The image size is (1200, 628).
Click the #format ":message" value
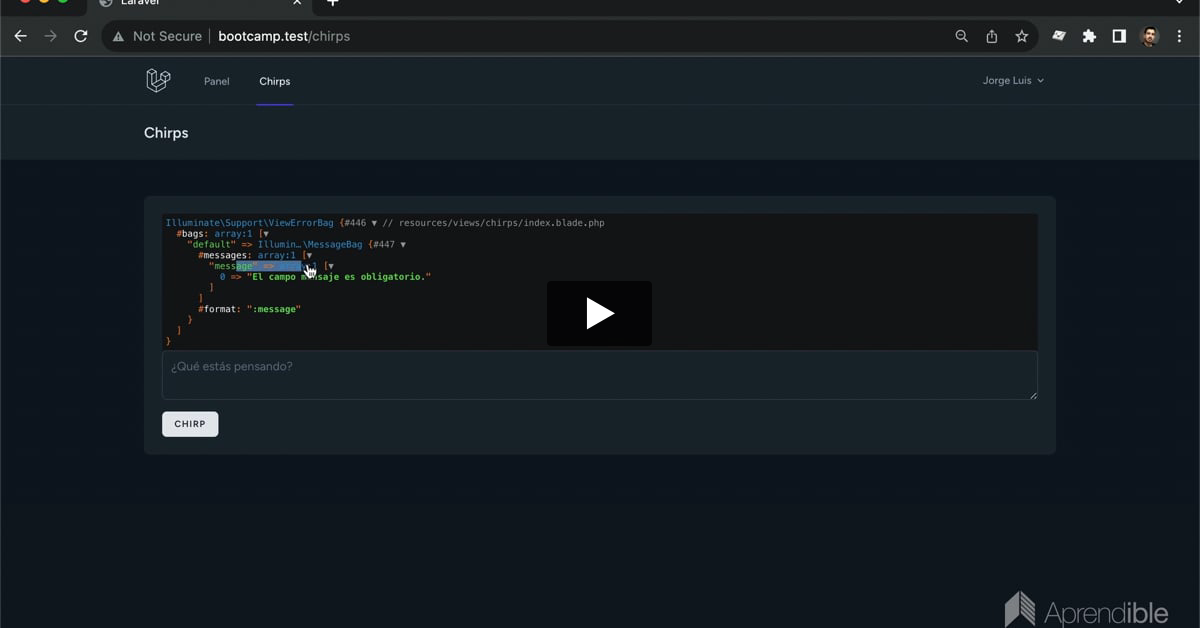(x=274, y=310)
